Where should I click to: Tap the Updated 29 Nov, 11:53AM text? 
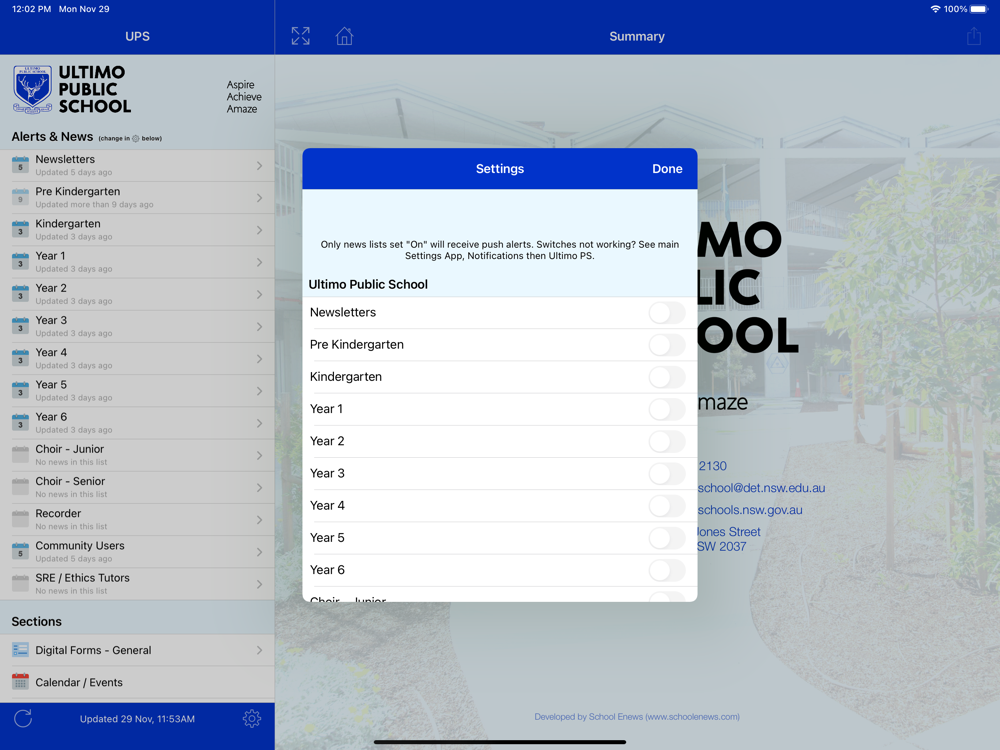pyautogui.click(x=137, y=719)
